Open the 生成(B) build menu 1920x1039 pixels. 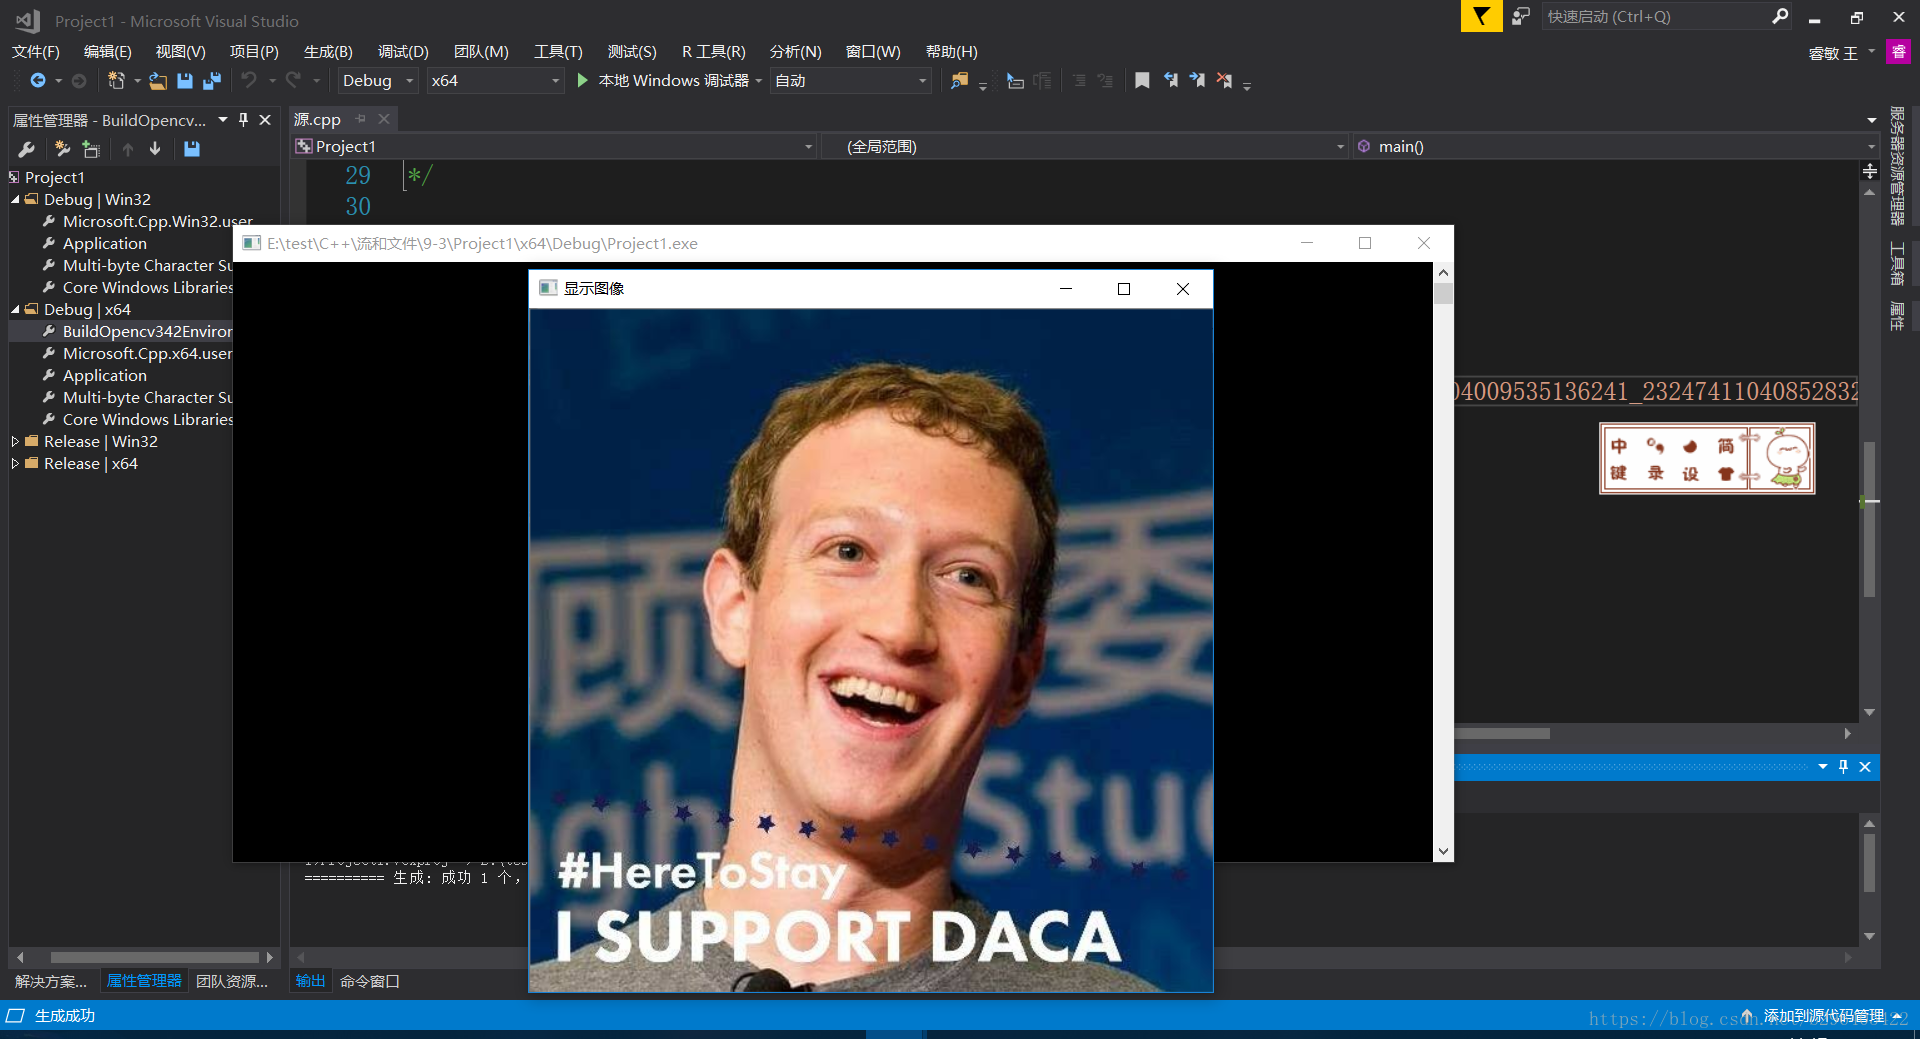(328, 52)
